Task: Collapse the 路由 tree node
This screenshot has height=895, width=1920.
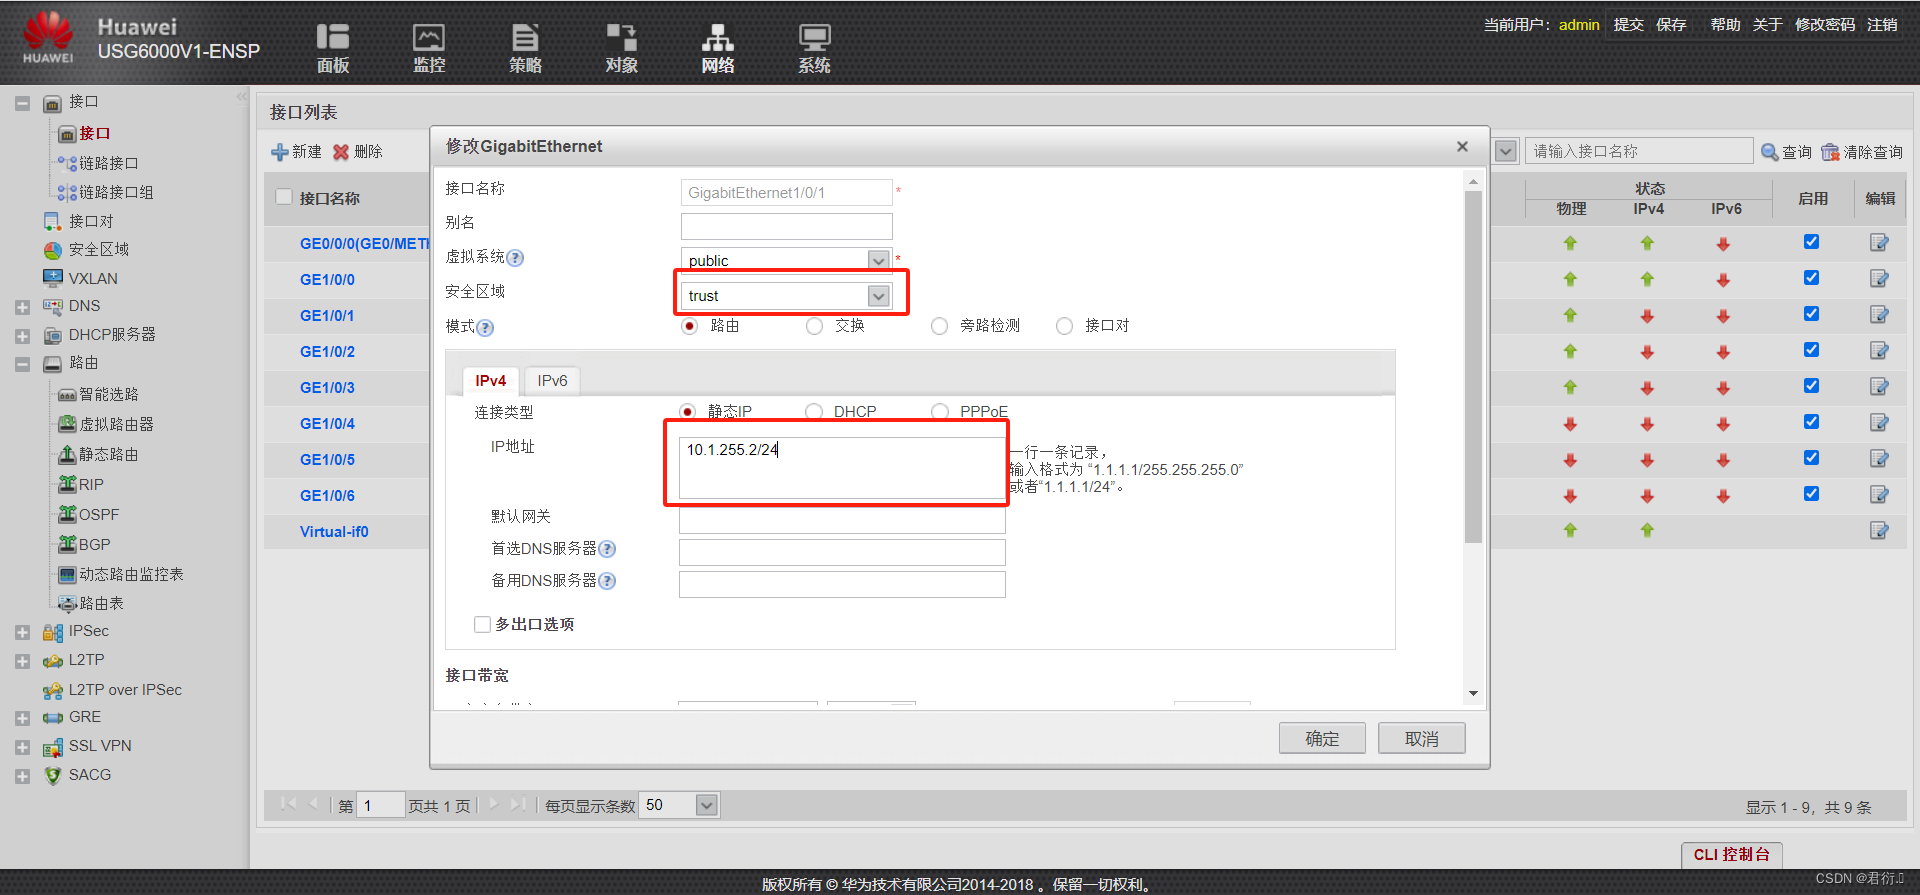Action: tap(22, 365)
